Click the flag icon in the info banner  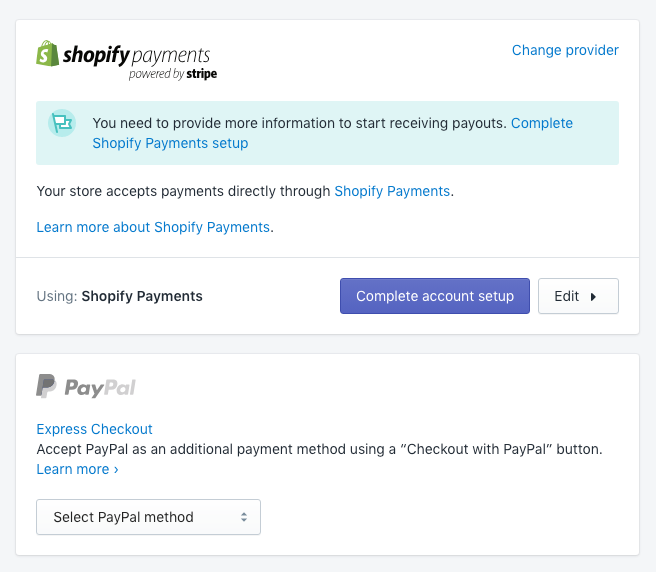click(x=62, y=123)
